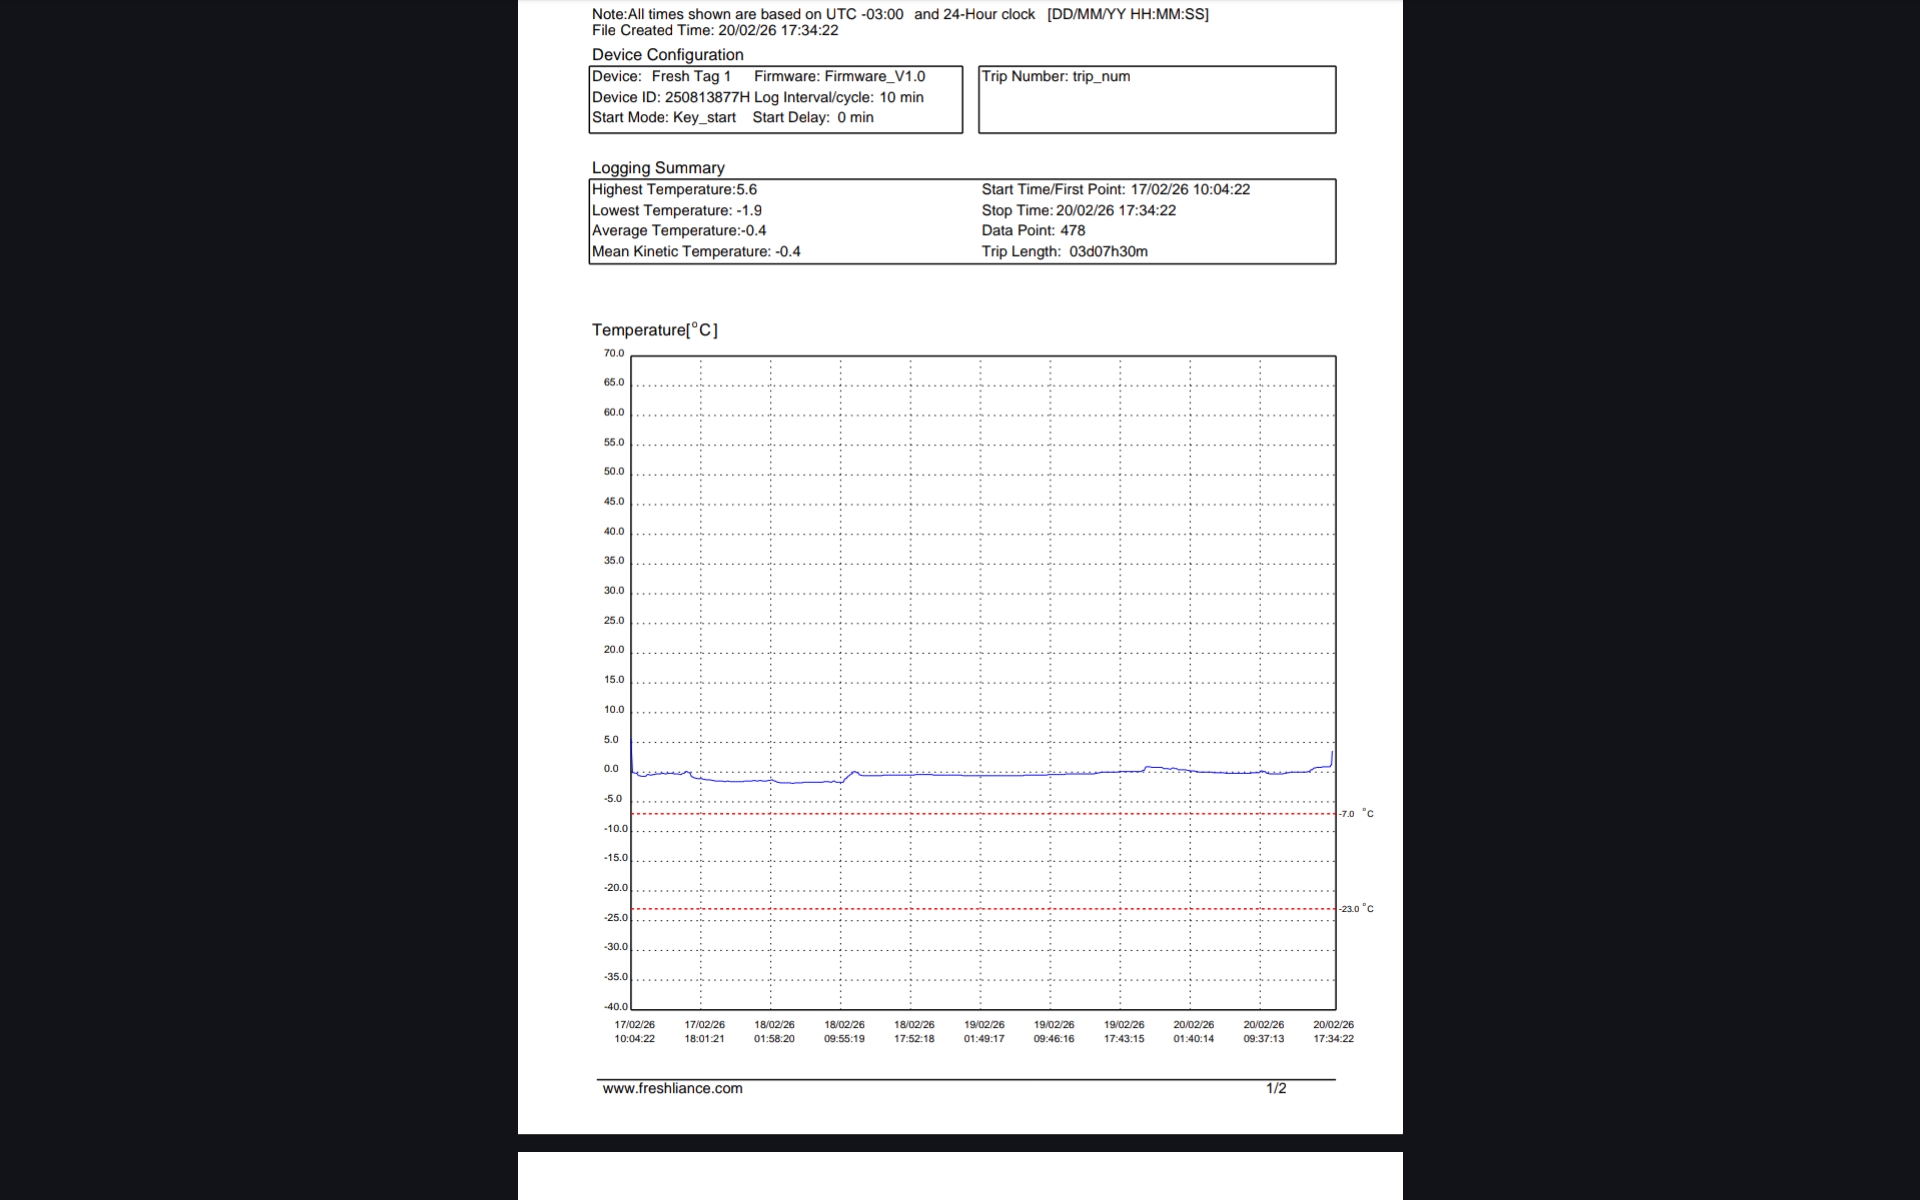This screenshot has height=1200, width=1920.
Task: Click the 70.0 y-axis label
Action: point(613,353)
